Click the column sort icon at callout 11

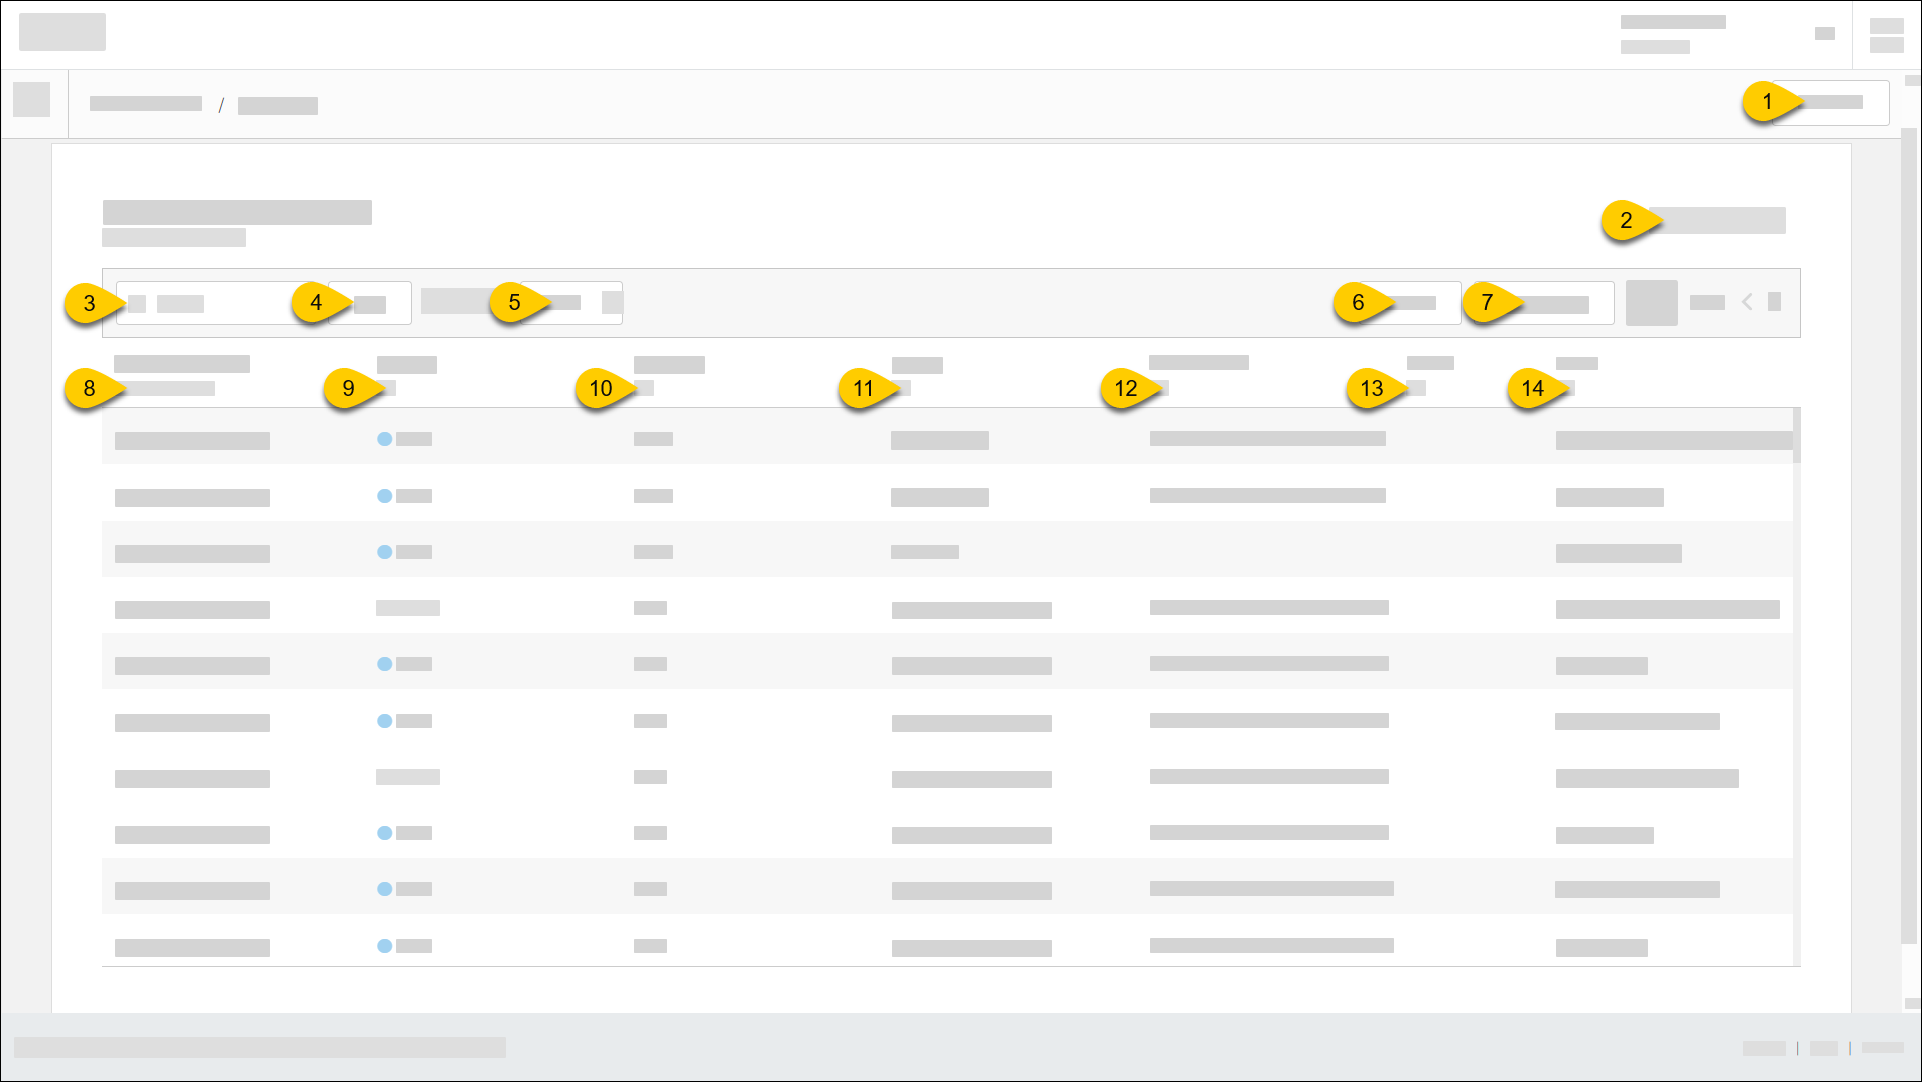[x=903, y=388]
